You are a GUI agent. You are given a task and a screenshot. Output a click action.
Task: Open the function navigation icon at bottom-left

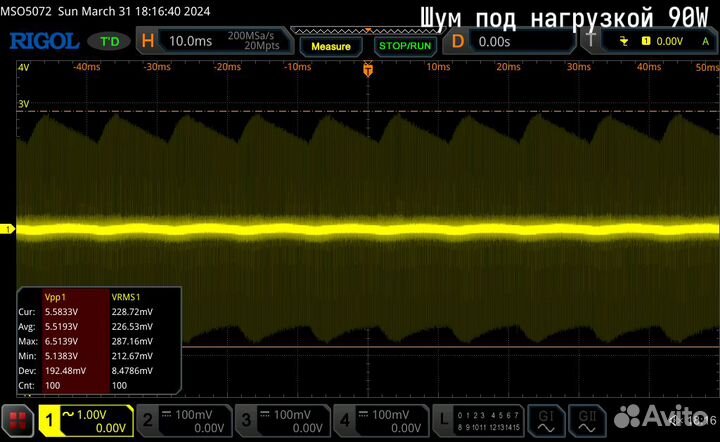[17, 420]
